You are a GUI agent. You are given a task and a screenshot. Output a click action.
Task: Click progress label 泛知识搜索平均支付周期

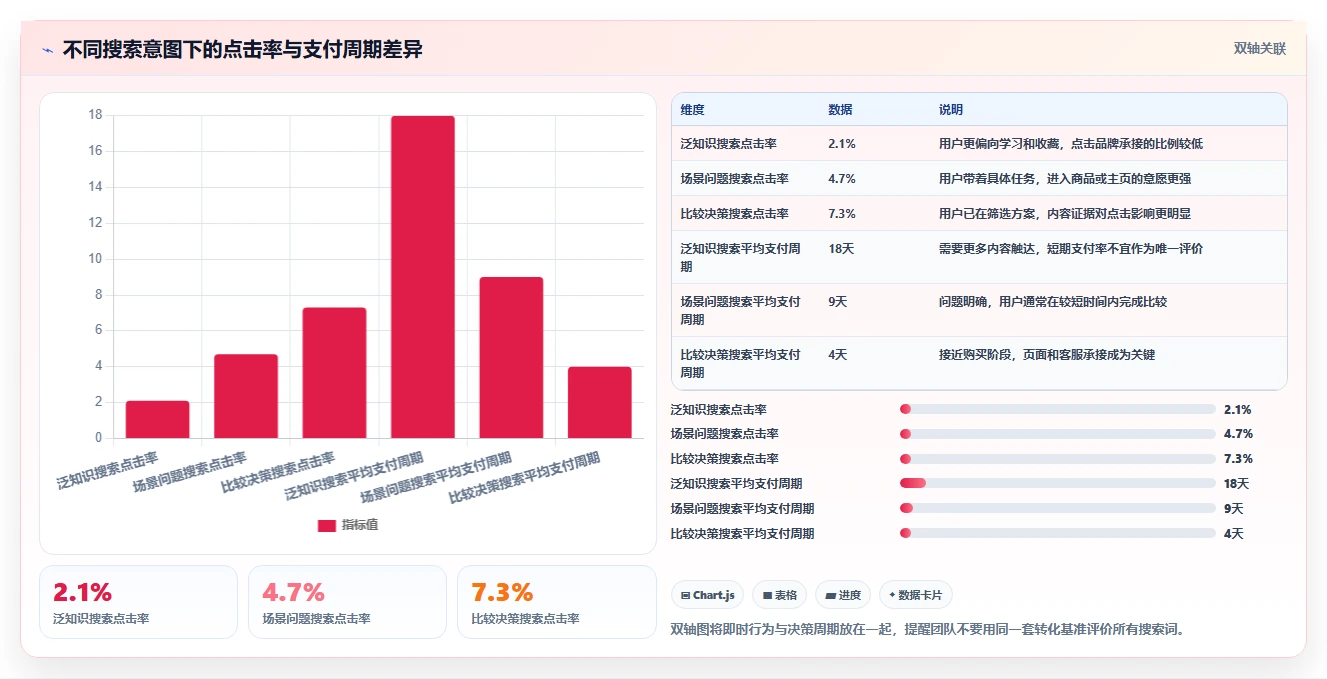[736, 483]
